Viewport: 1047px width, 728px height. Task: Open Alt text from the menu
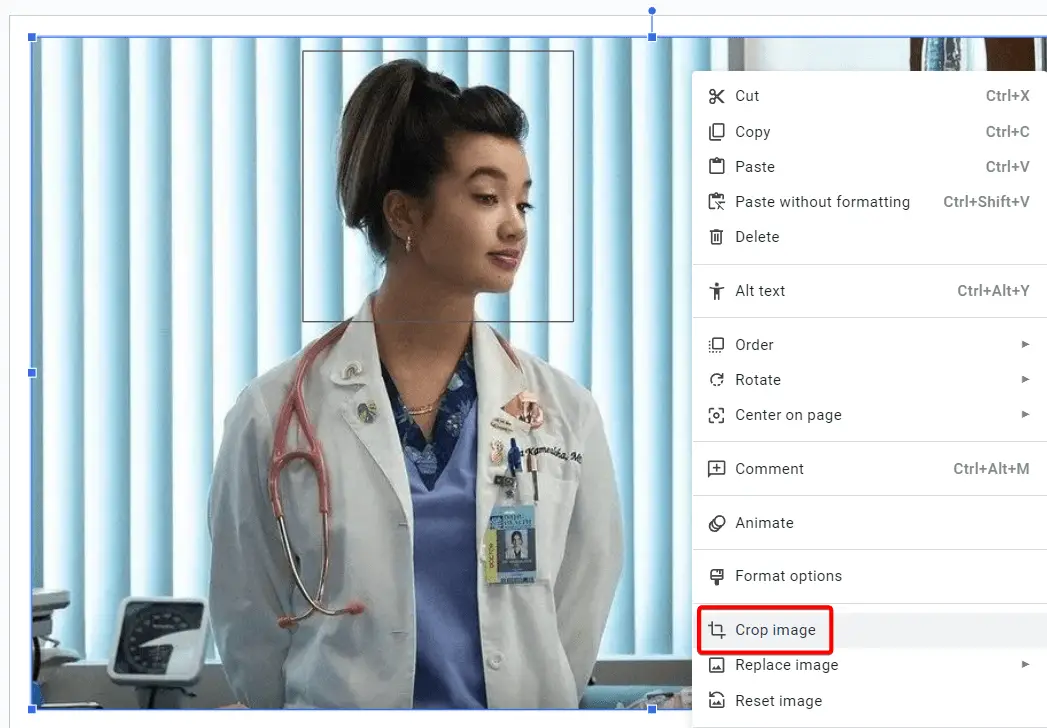point(869,291)
